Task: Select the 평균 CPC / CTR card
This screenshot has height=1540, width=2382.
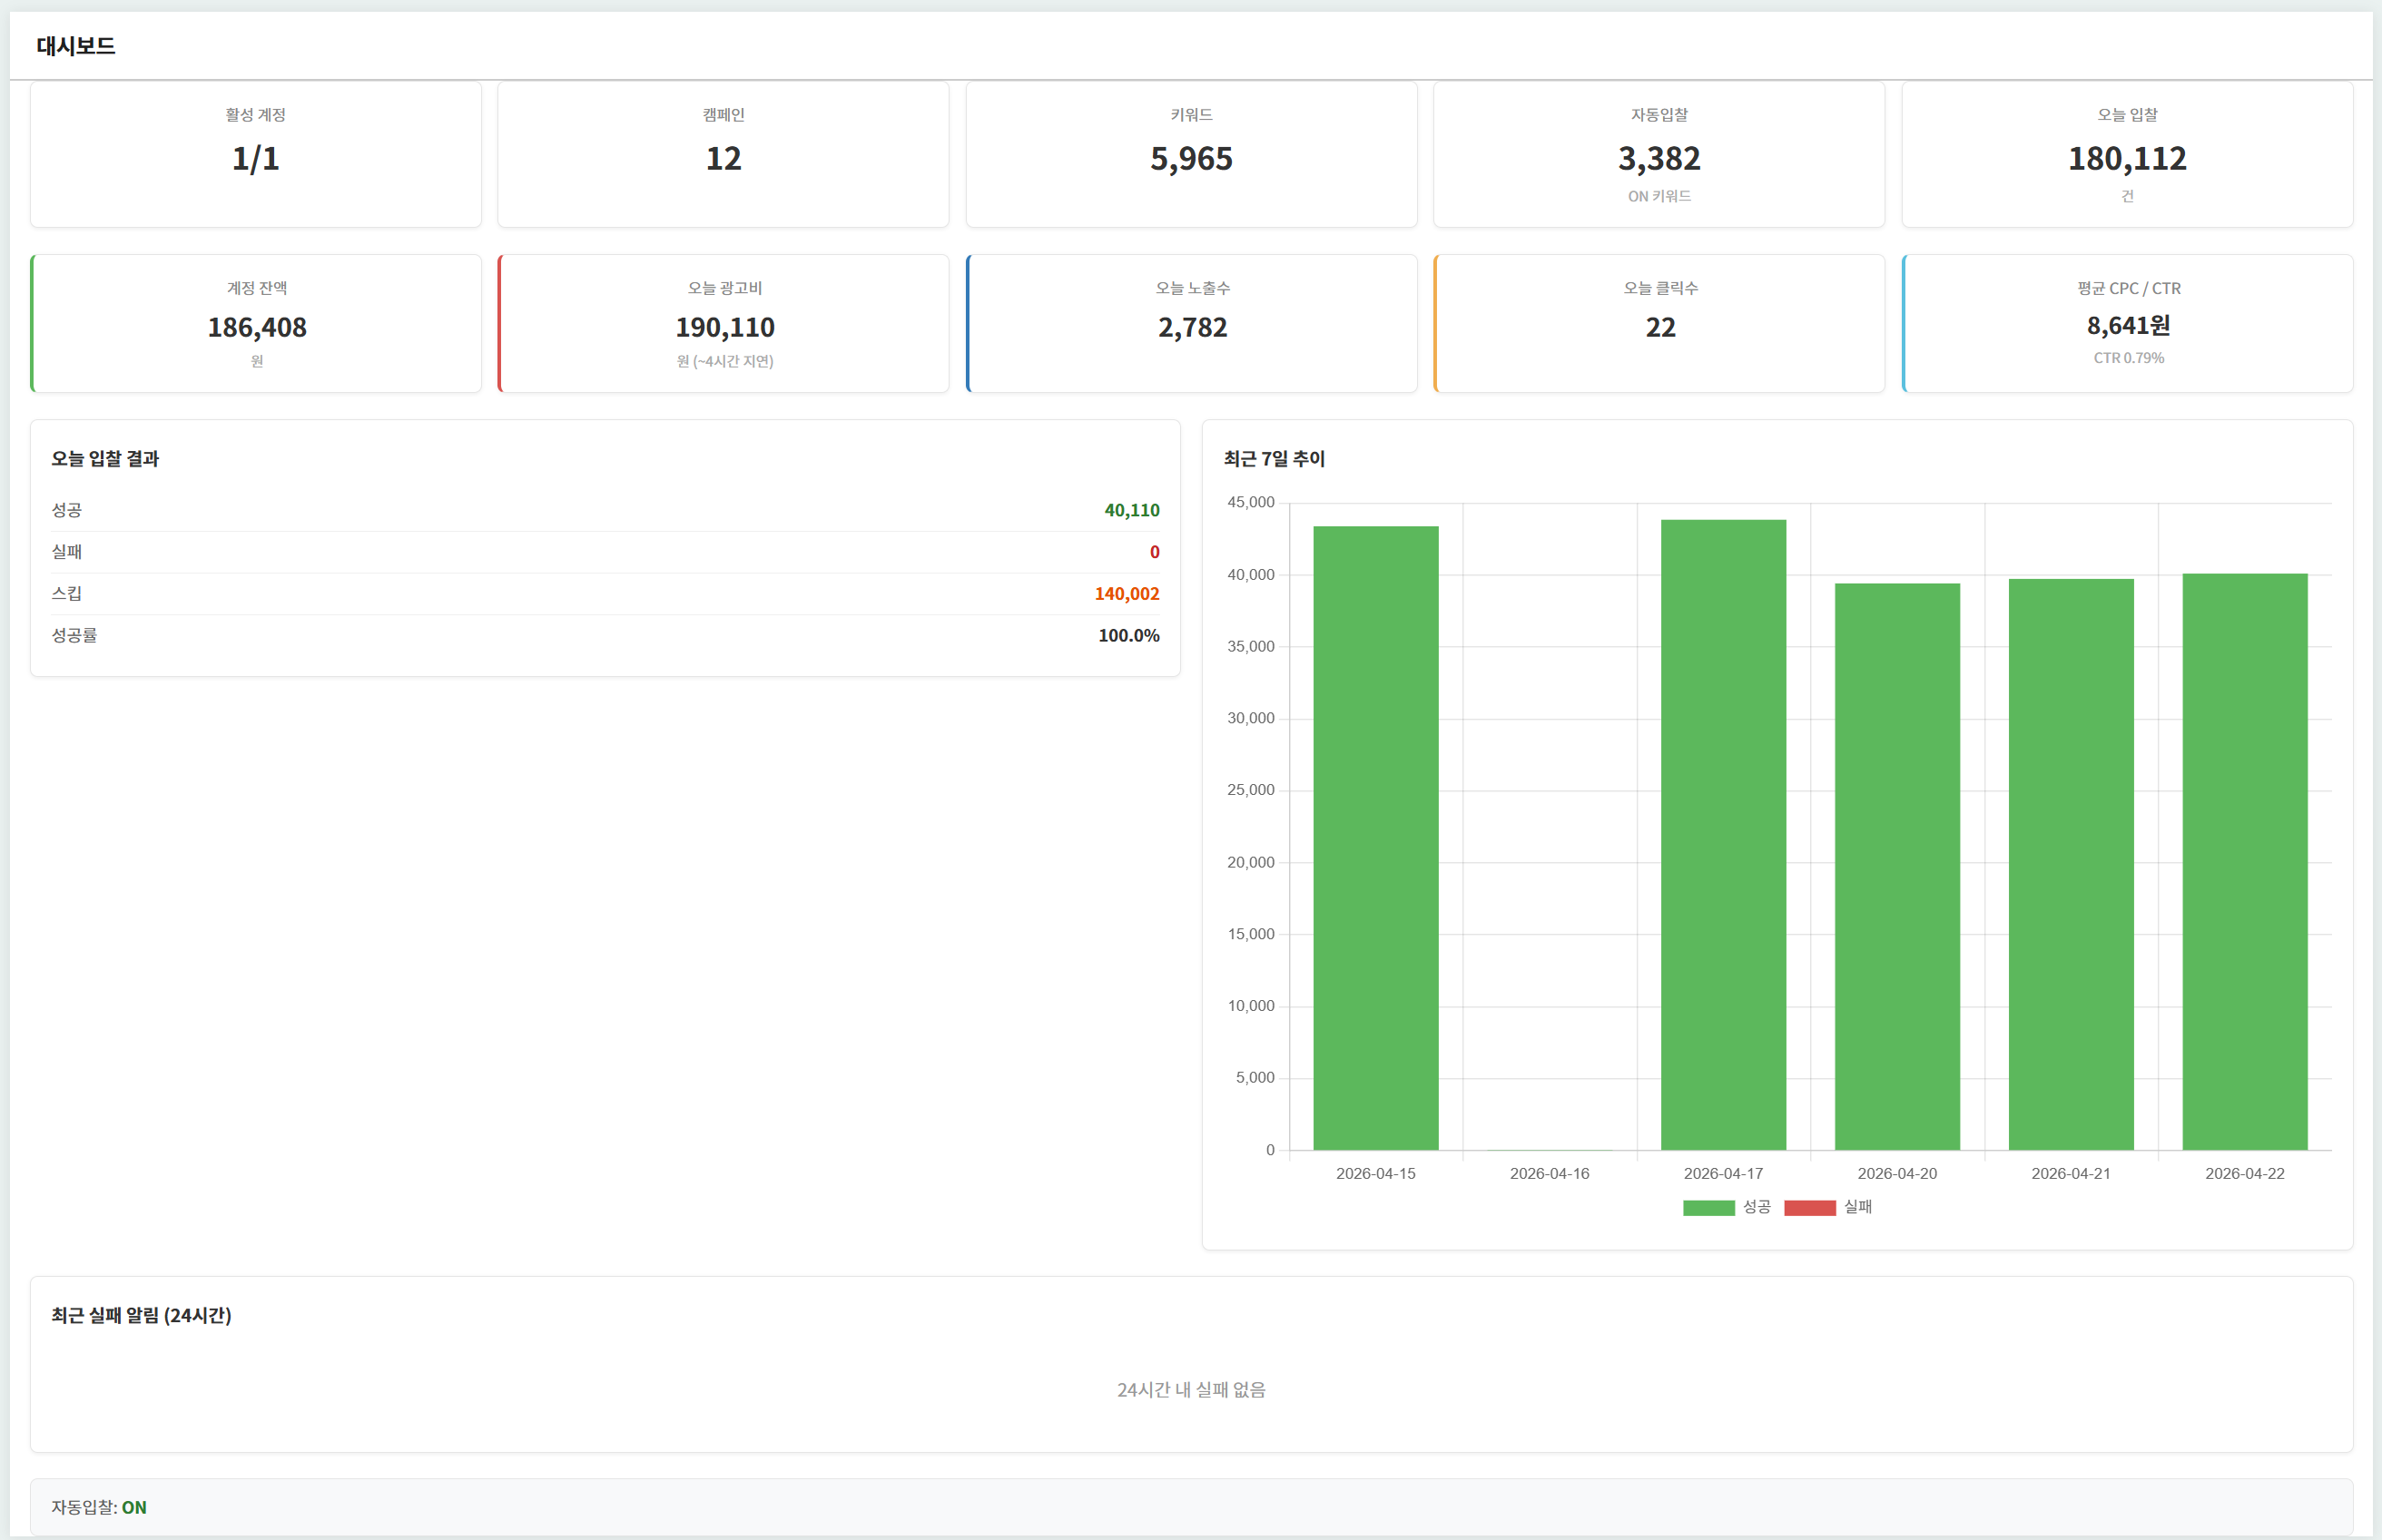Action: pyautogui.click(x=2128, y=324)
